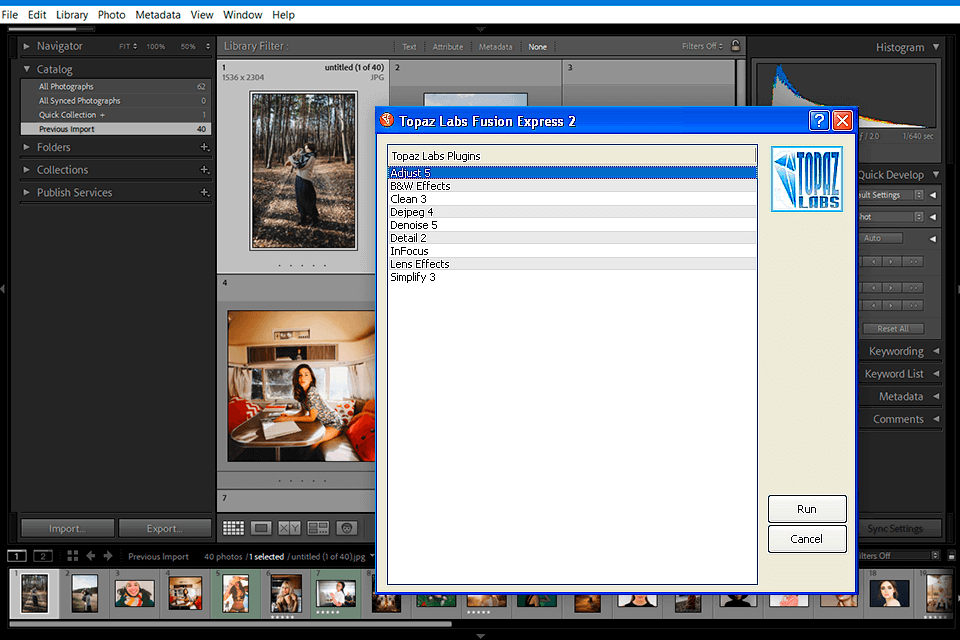Screen dimensions: 960x640
Task: Select forest couple photo in grid
Action: click(x=303, y=171)
